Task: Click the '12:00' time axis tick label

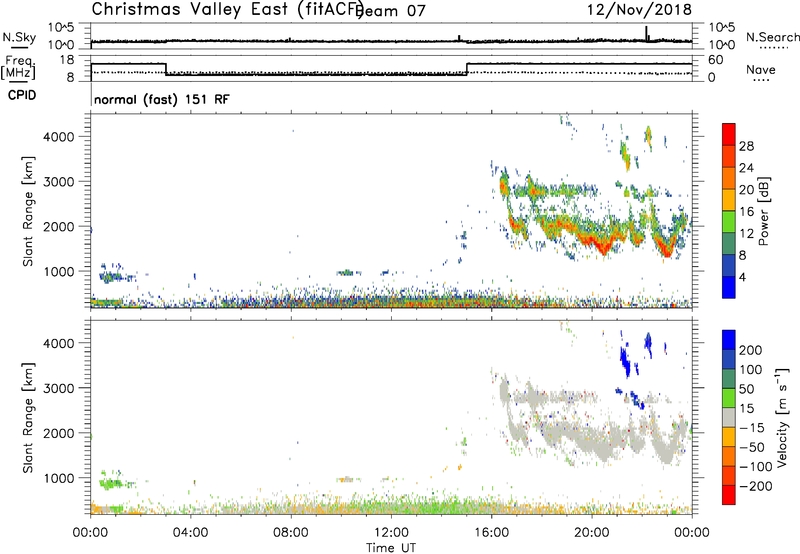Action: pyautogui.click(x=391, y=533)
